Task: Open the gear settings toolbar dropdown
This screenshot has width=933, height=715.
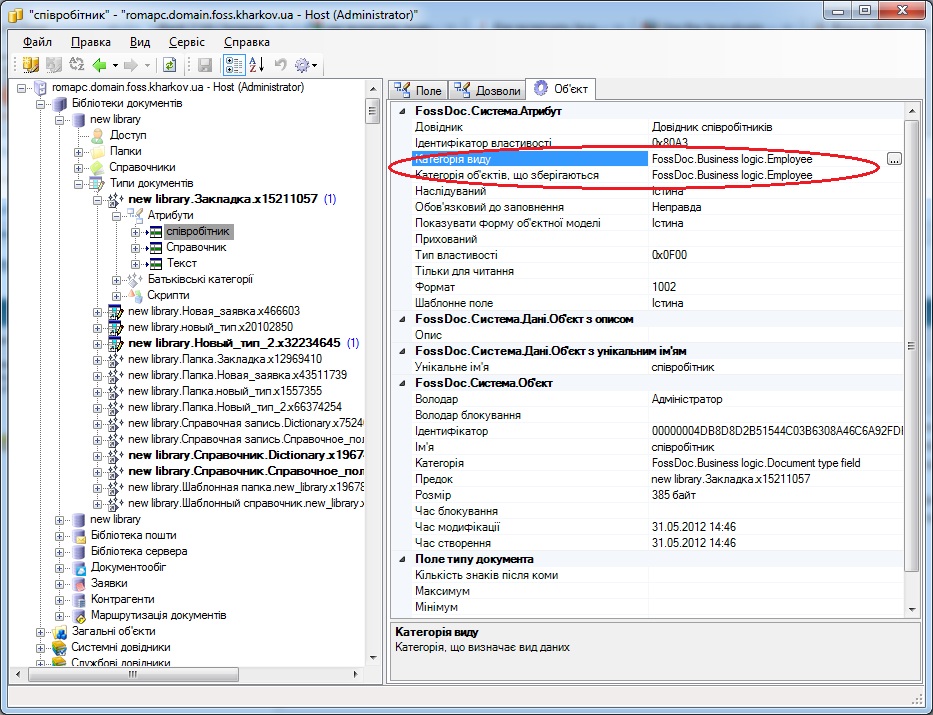Action: (306, 65)
